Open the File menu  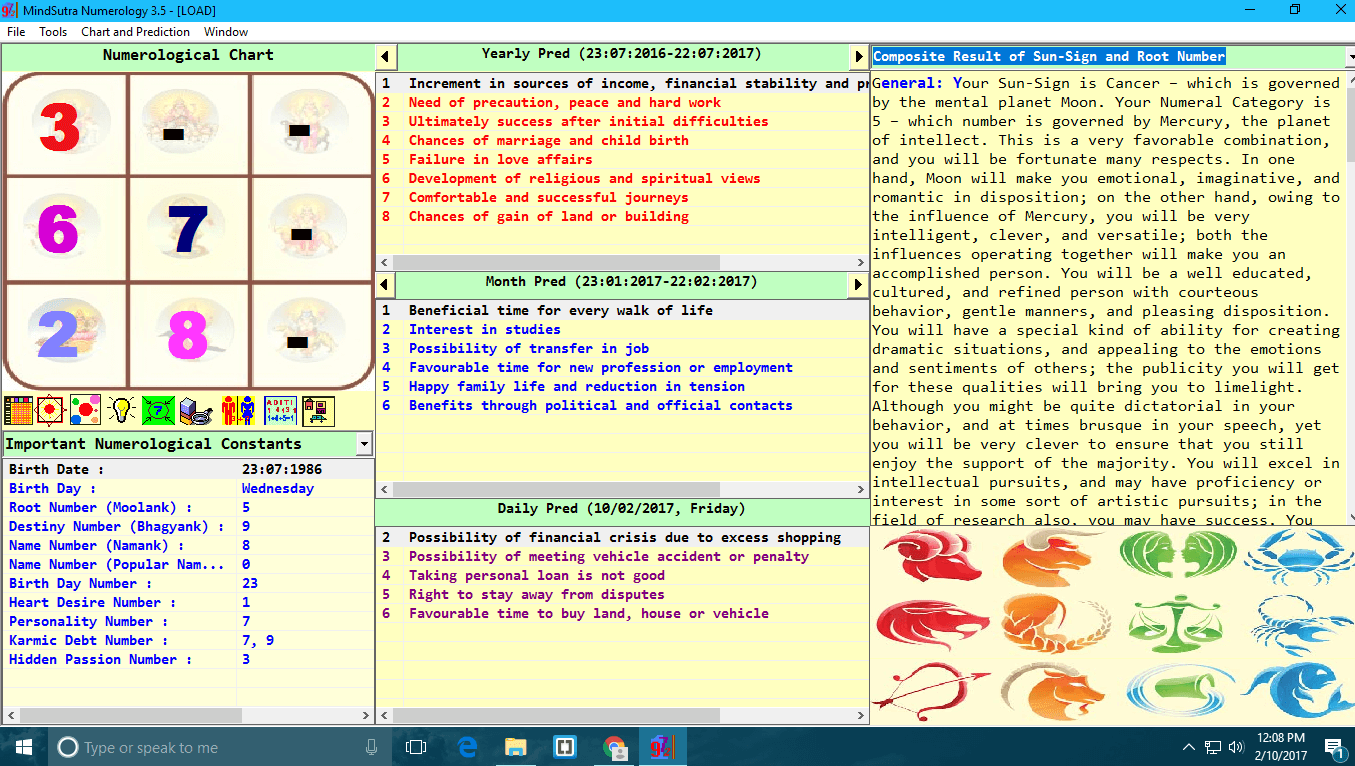point(16,32)
